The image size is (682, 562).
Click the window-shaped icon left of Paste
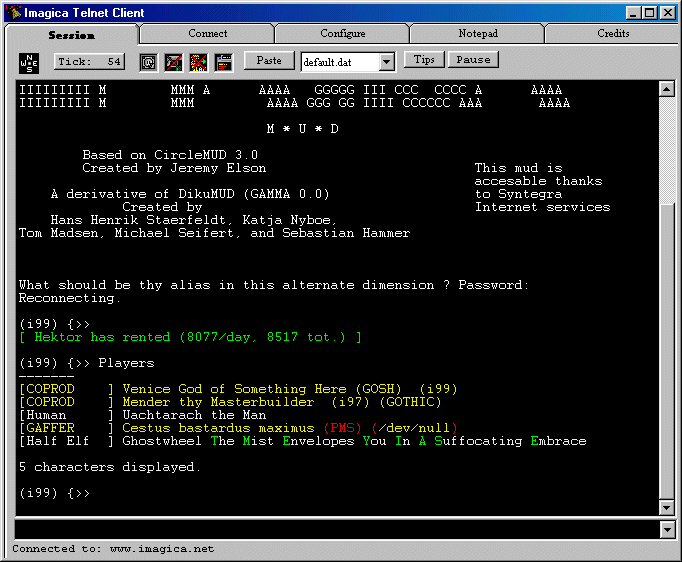tap(223, 62)
